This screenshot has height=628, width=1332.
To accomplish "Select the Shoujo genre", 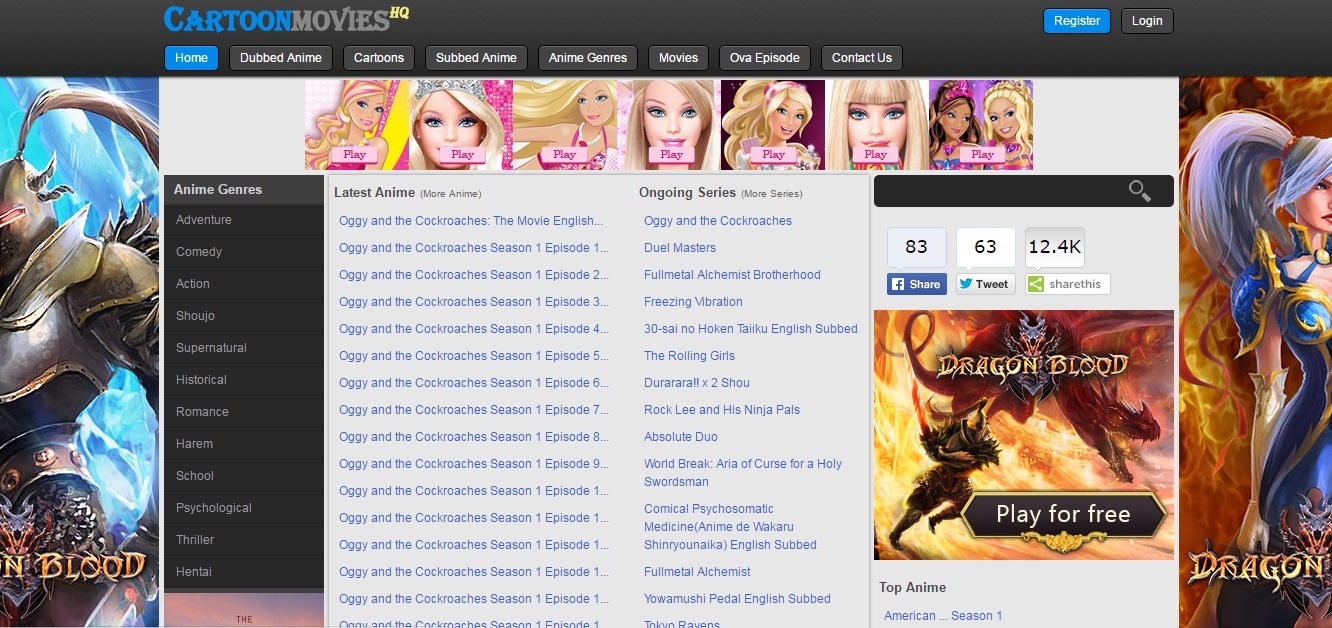I will point(244,316).
